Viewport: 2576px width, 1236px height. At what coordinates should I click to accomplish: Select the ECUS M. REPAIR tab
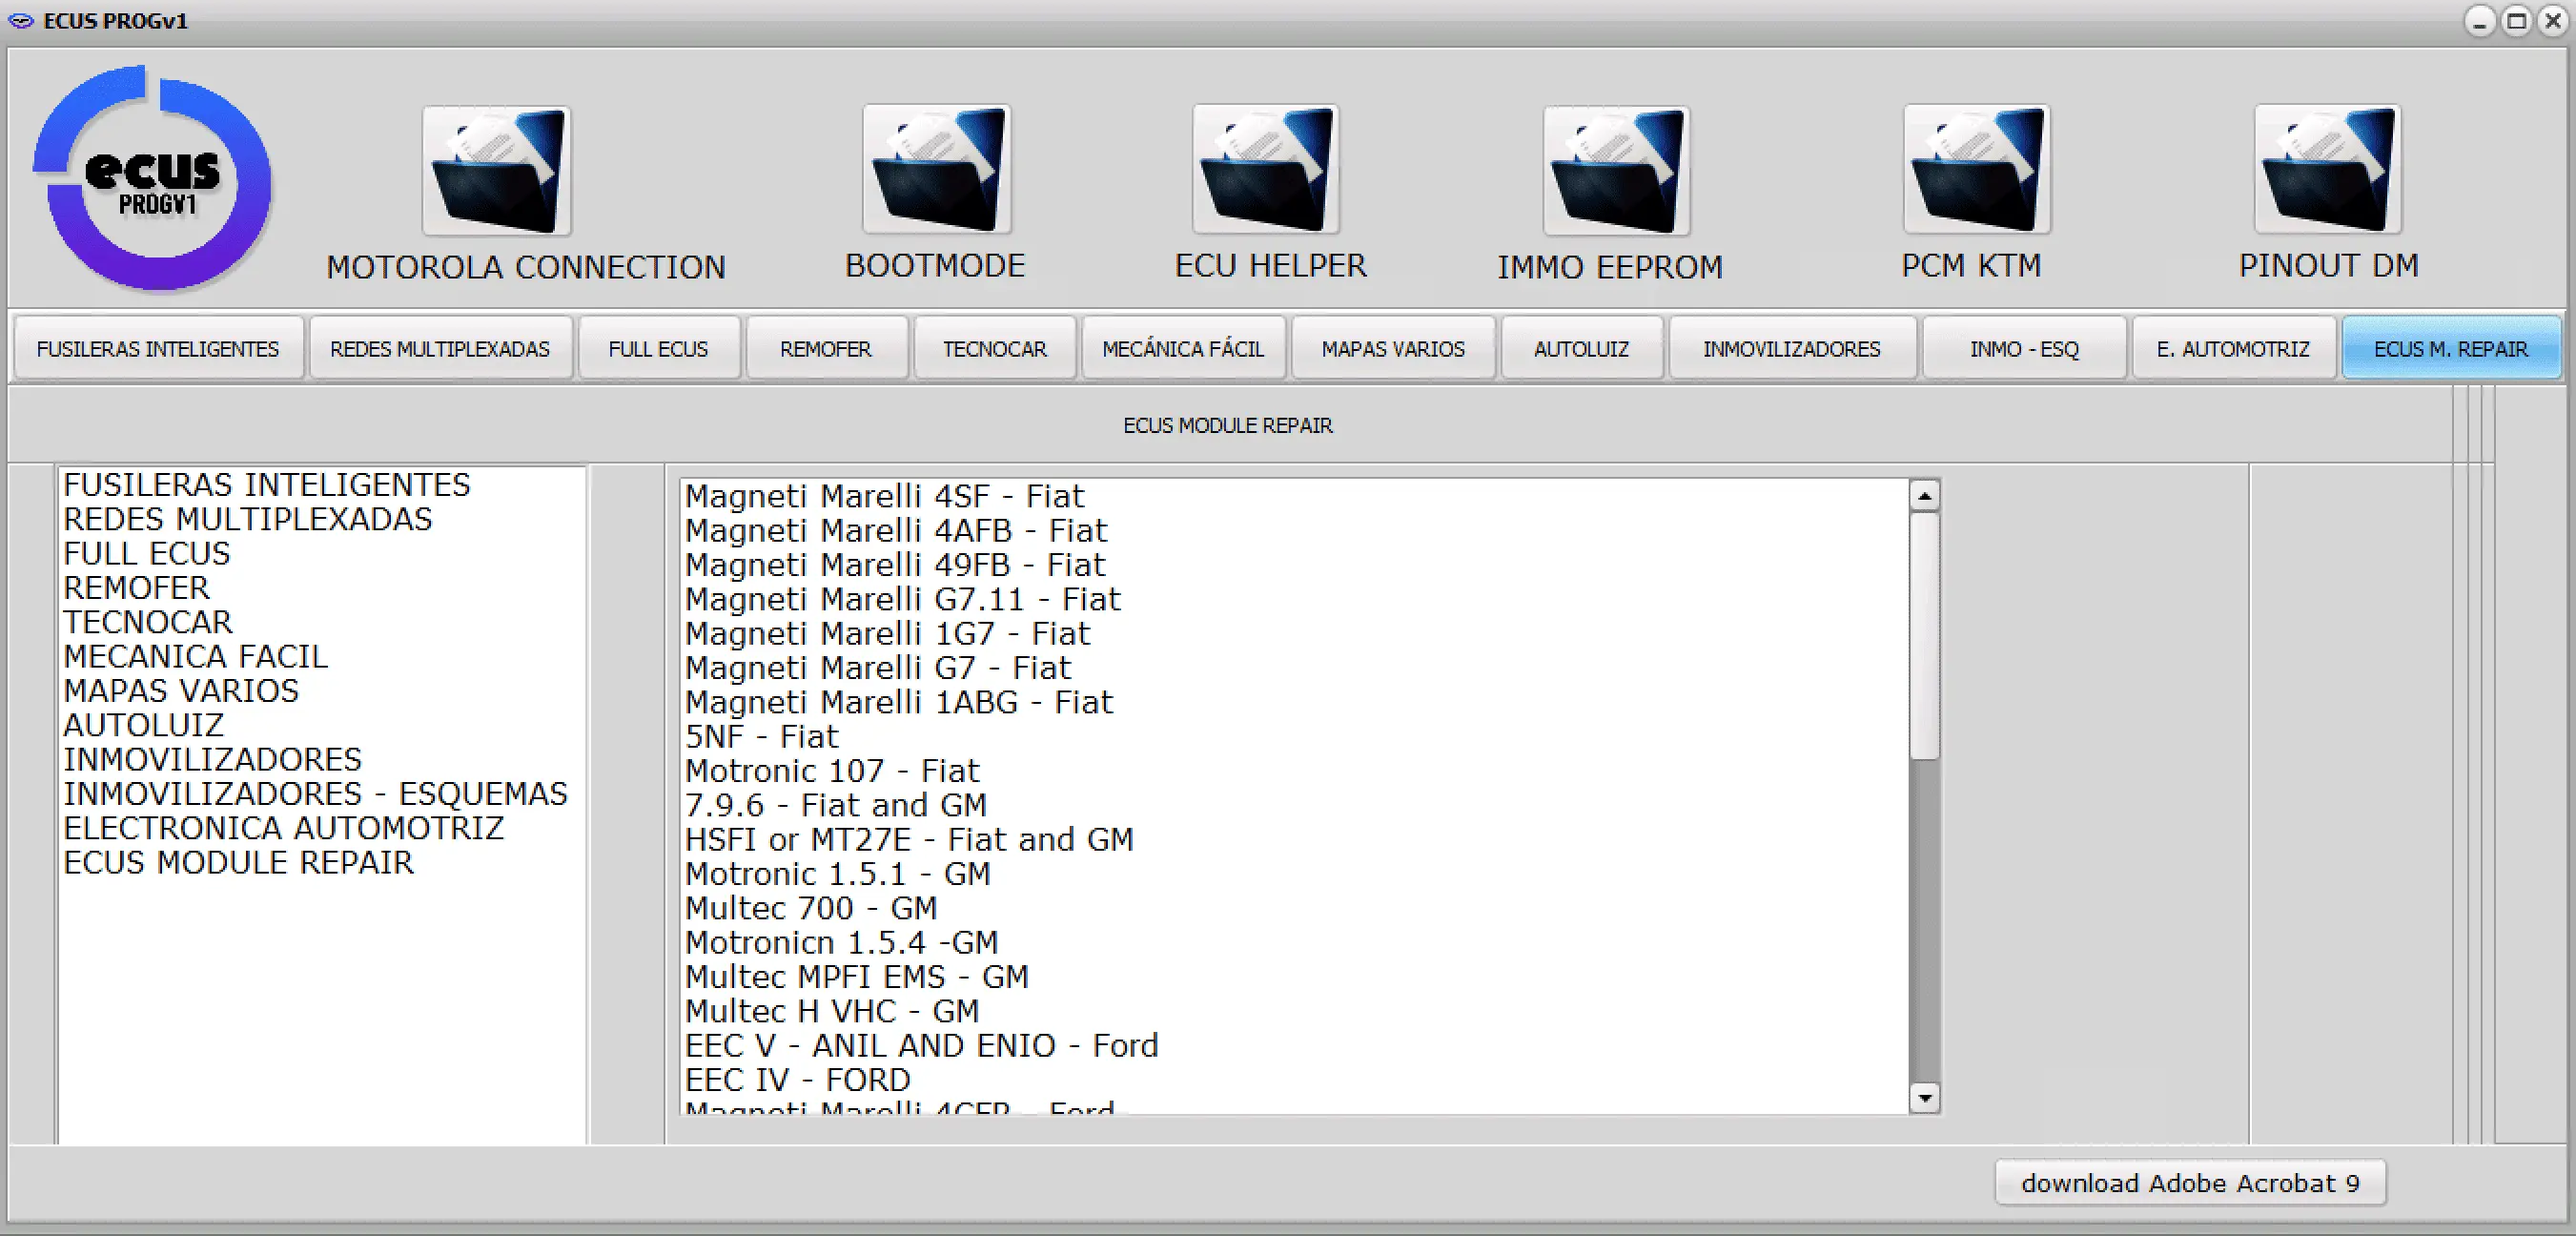[x=2451, y=349]
